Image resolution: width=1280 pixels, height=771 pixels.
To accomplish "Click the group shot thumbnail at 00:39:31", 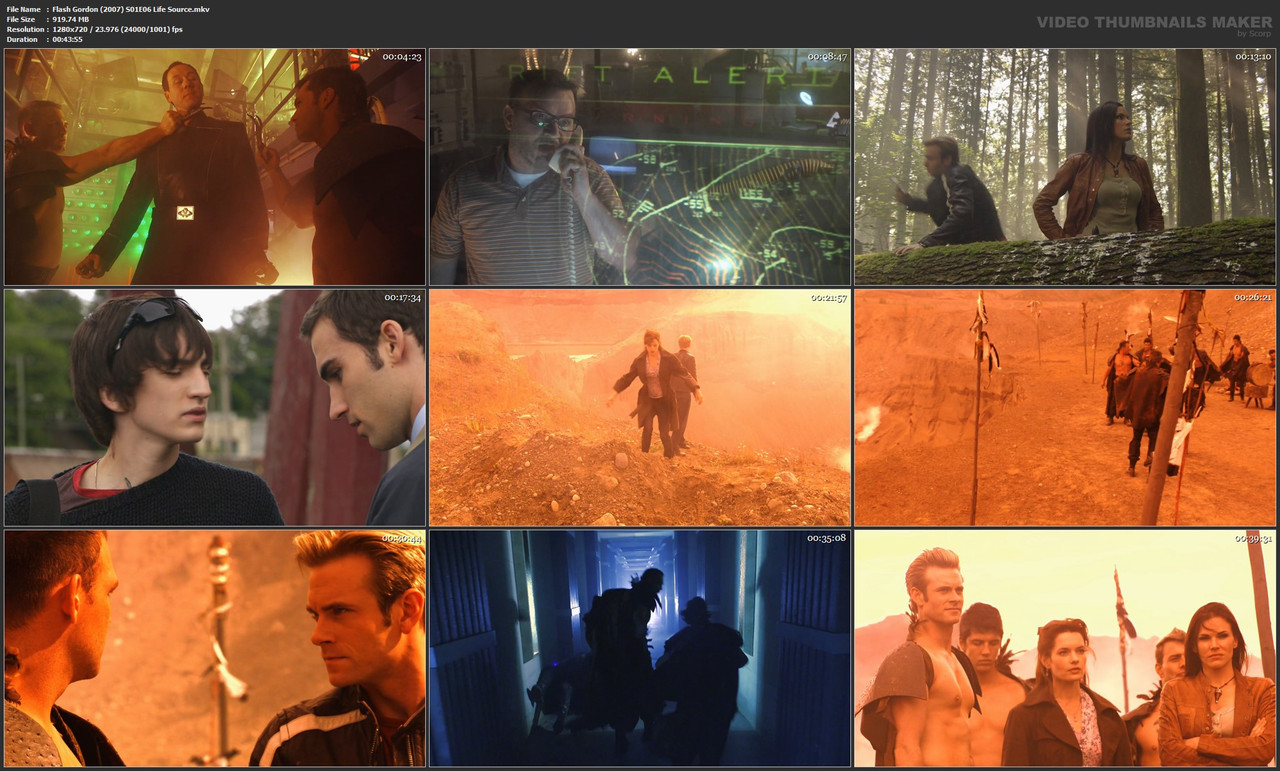I will [x=1065, y=649].
